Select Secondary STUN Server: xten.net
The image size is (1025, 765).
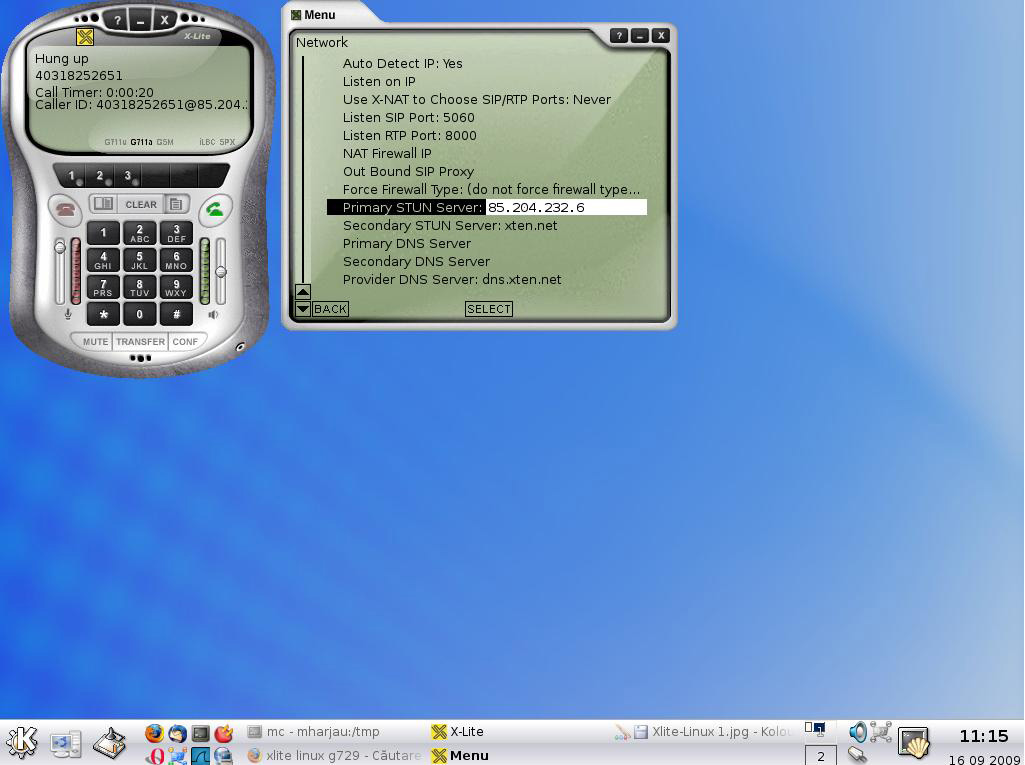[x=450, y=226]
